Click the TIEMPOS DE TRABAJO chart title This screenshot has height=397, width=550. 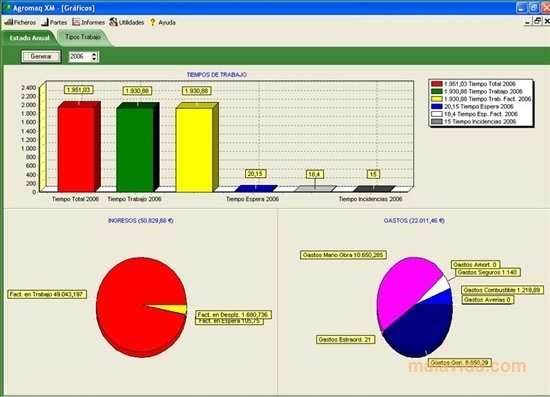point(216,75)
